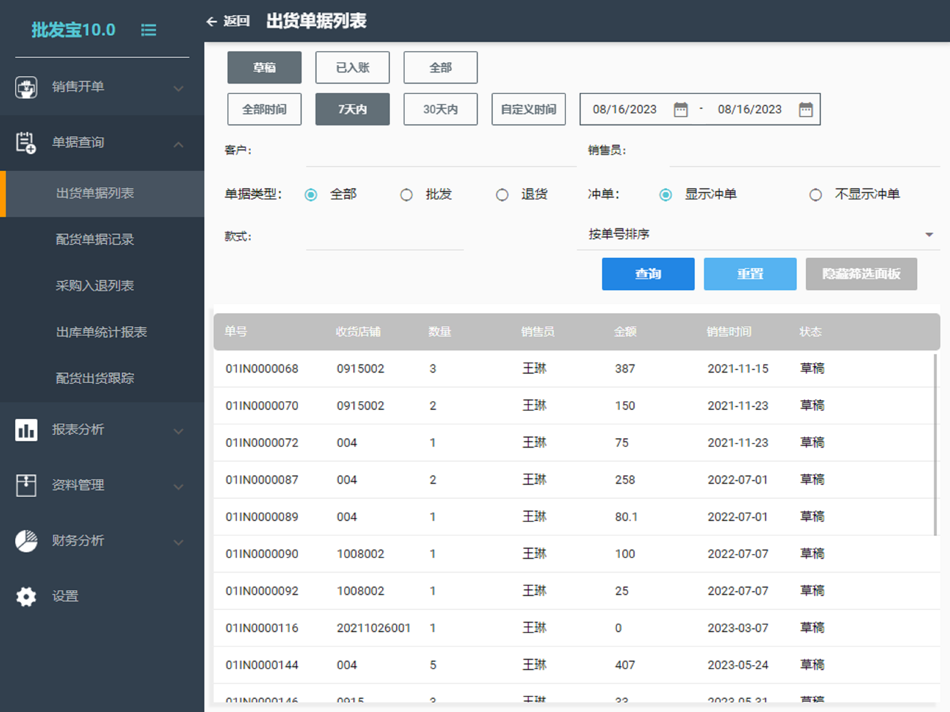Switch to 已入账 status filter

[x=353, y=67]
